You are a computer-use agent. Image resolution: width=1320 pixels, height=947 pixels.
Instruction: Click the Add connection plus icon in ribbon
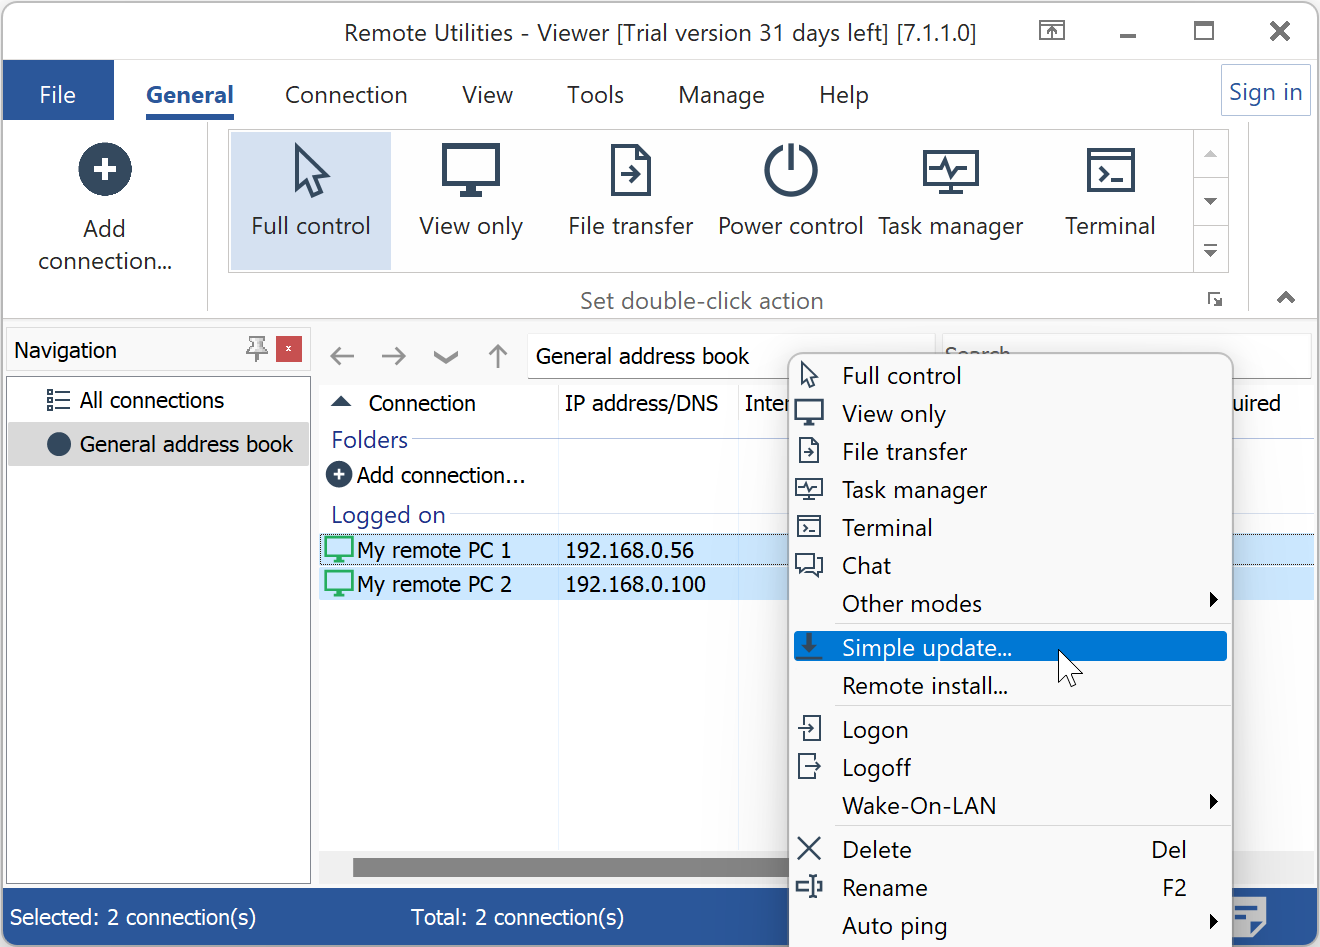pos(105,170)
